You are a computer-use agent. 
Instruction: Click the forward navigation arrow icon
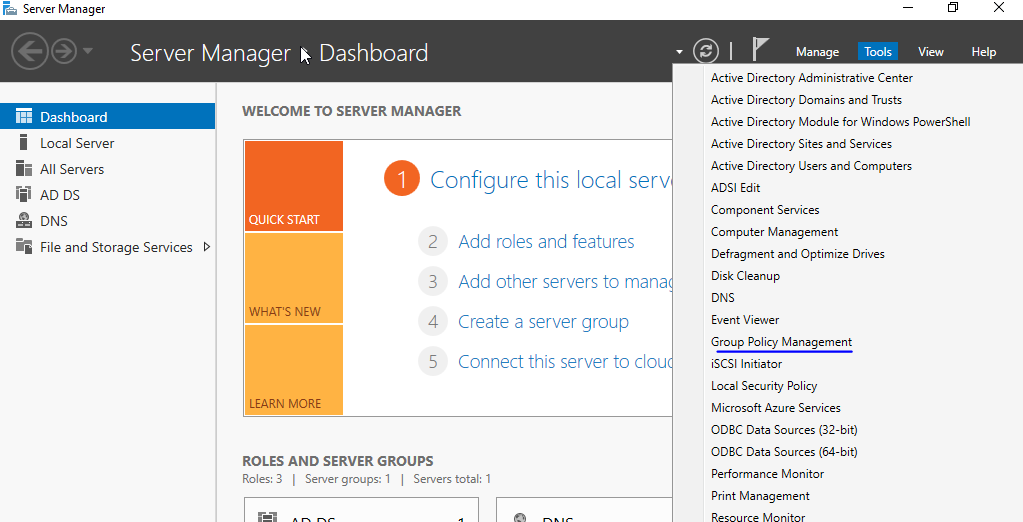tap(64, 51)
